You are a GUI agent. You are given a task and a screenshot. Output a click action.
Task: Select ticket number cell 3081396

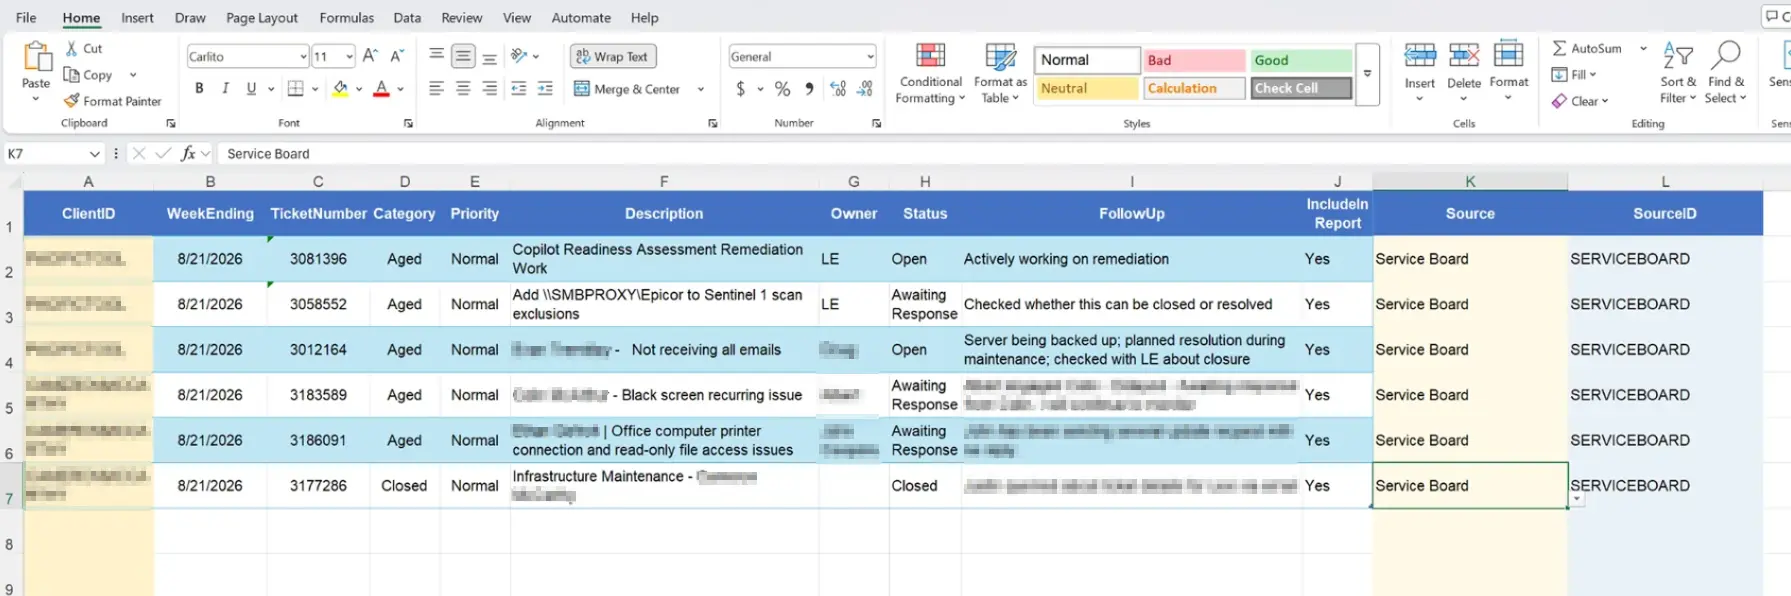coord(318,259)
